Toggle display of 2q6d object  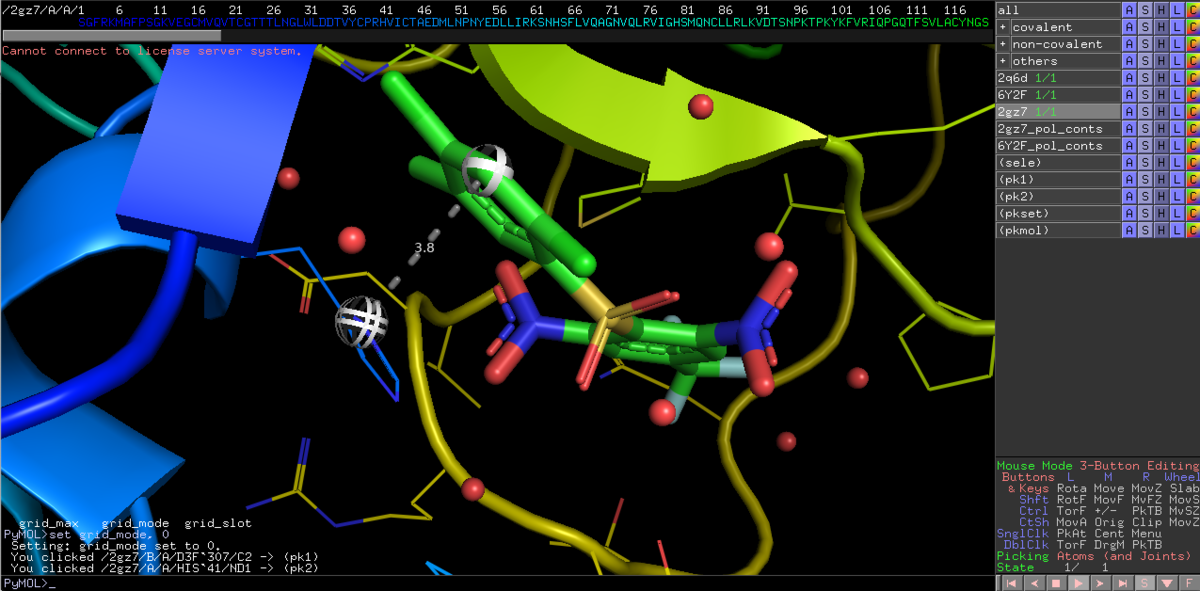tap(1058, 78)
